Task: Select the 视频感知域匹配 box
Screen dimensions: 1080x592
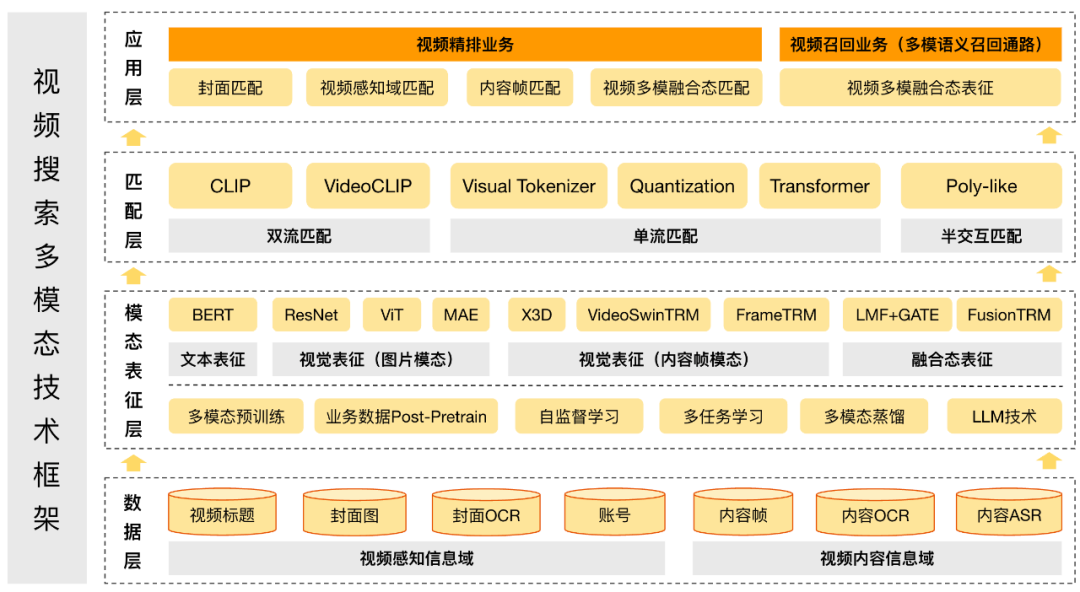Action: coord(377,88)
